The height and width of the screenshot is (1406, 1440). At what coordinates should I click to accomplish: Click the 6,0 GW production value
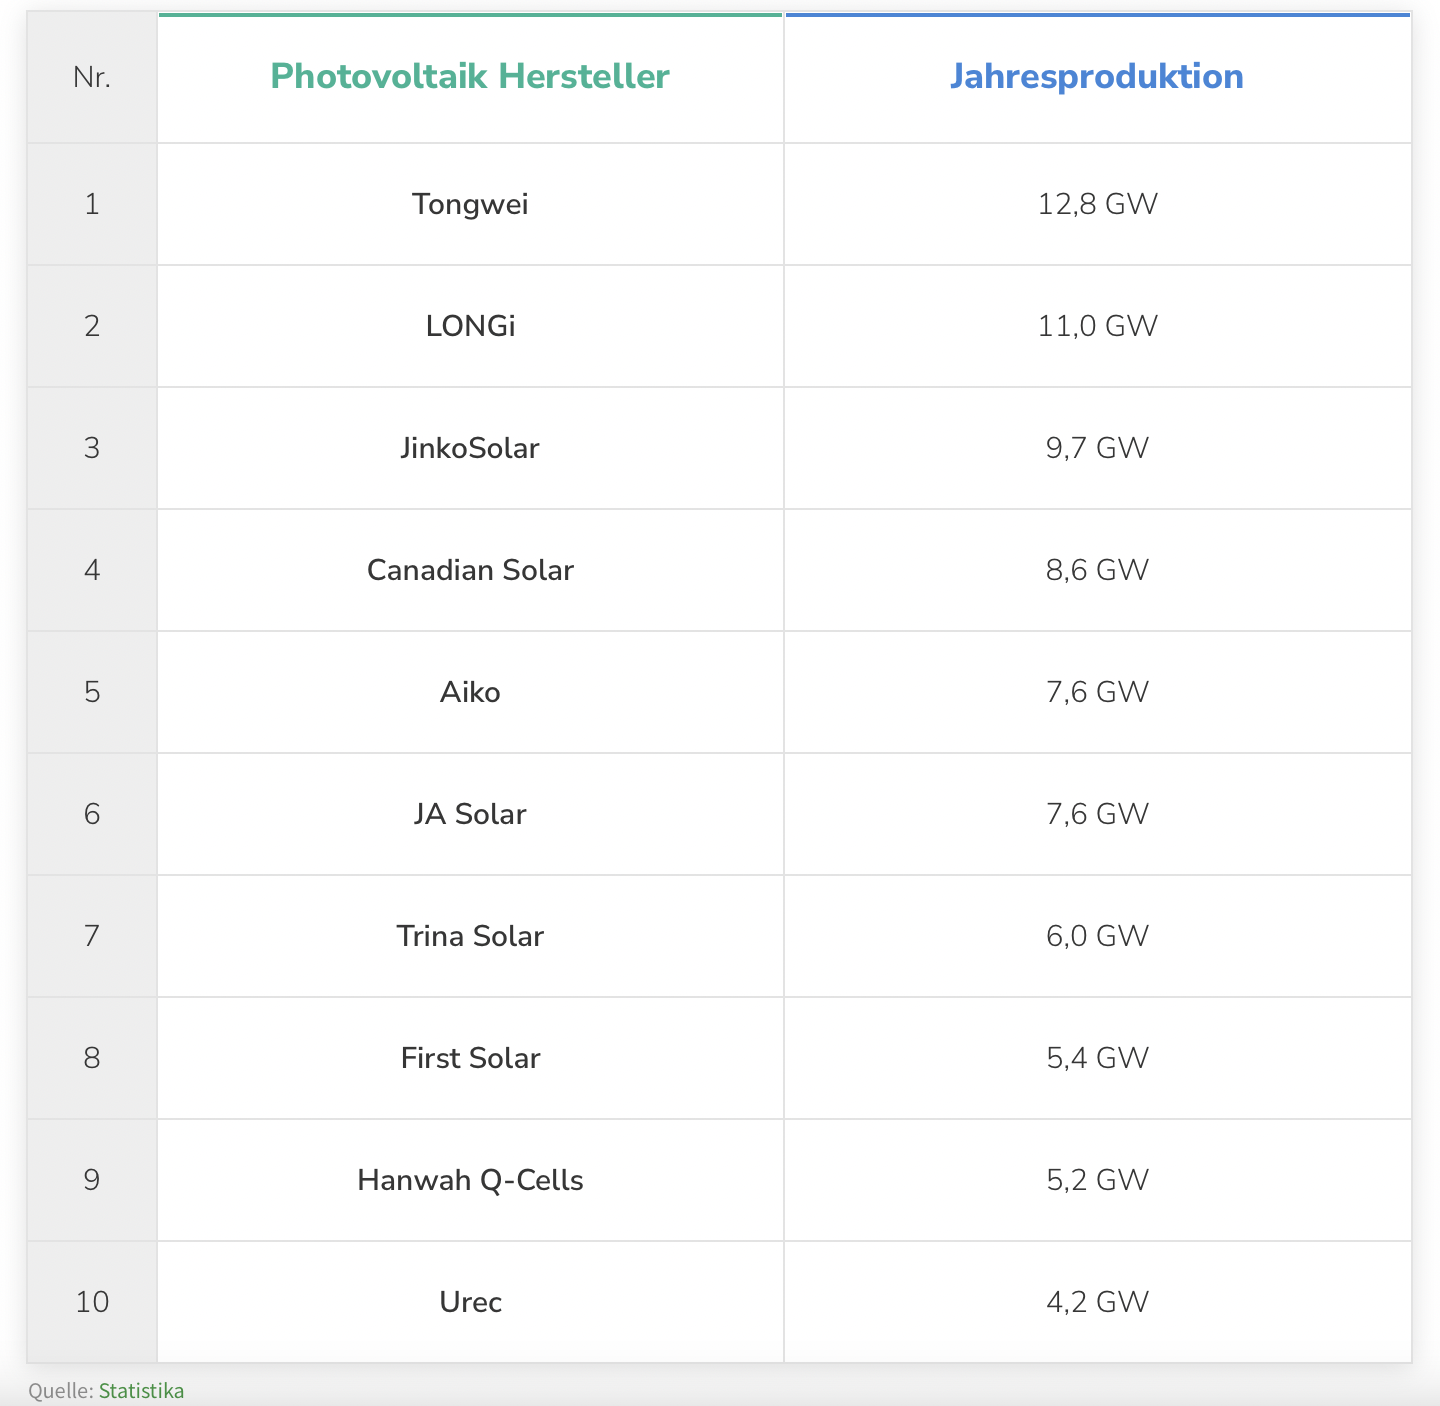click(x=1097, y=936)
